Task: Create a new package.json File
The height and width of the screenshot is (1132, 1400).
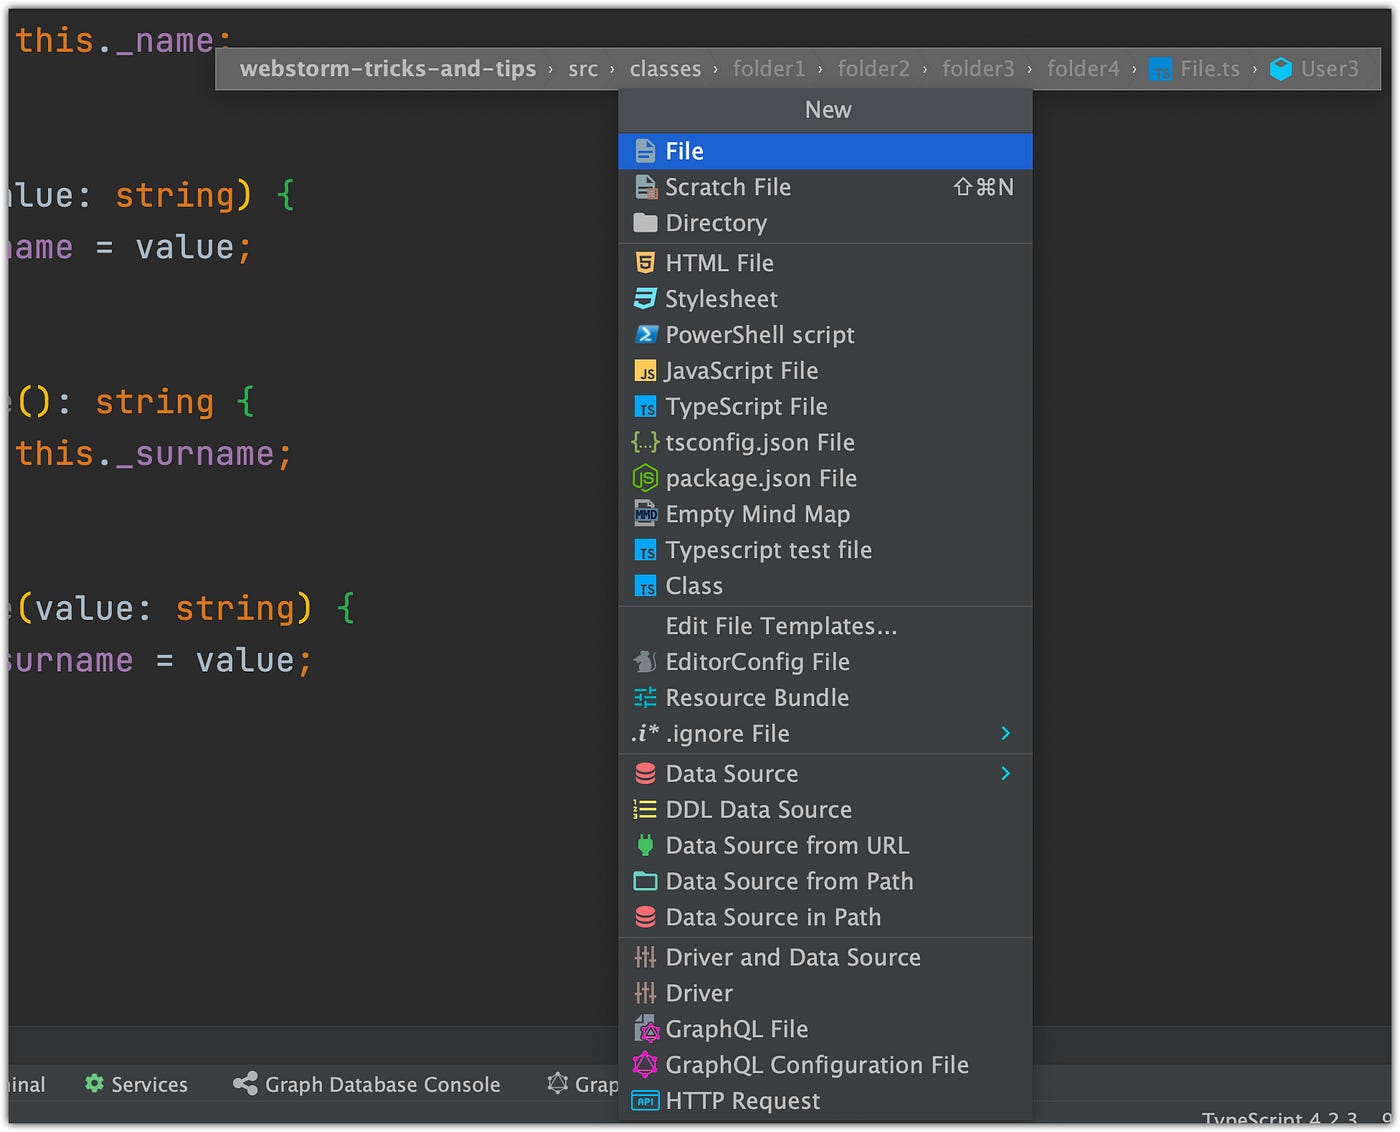Action: click(761, 478)
